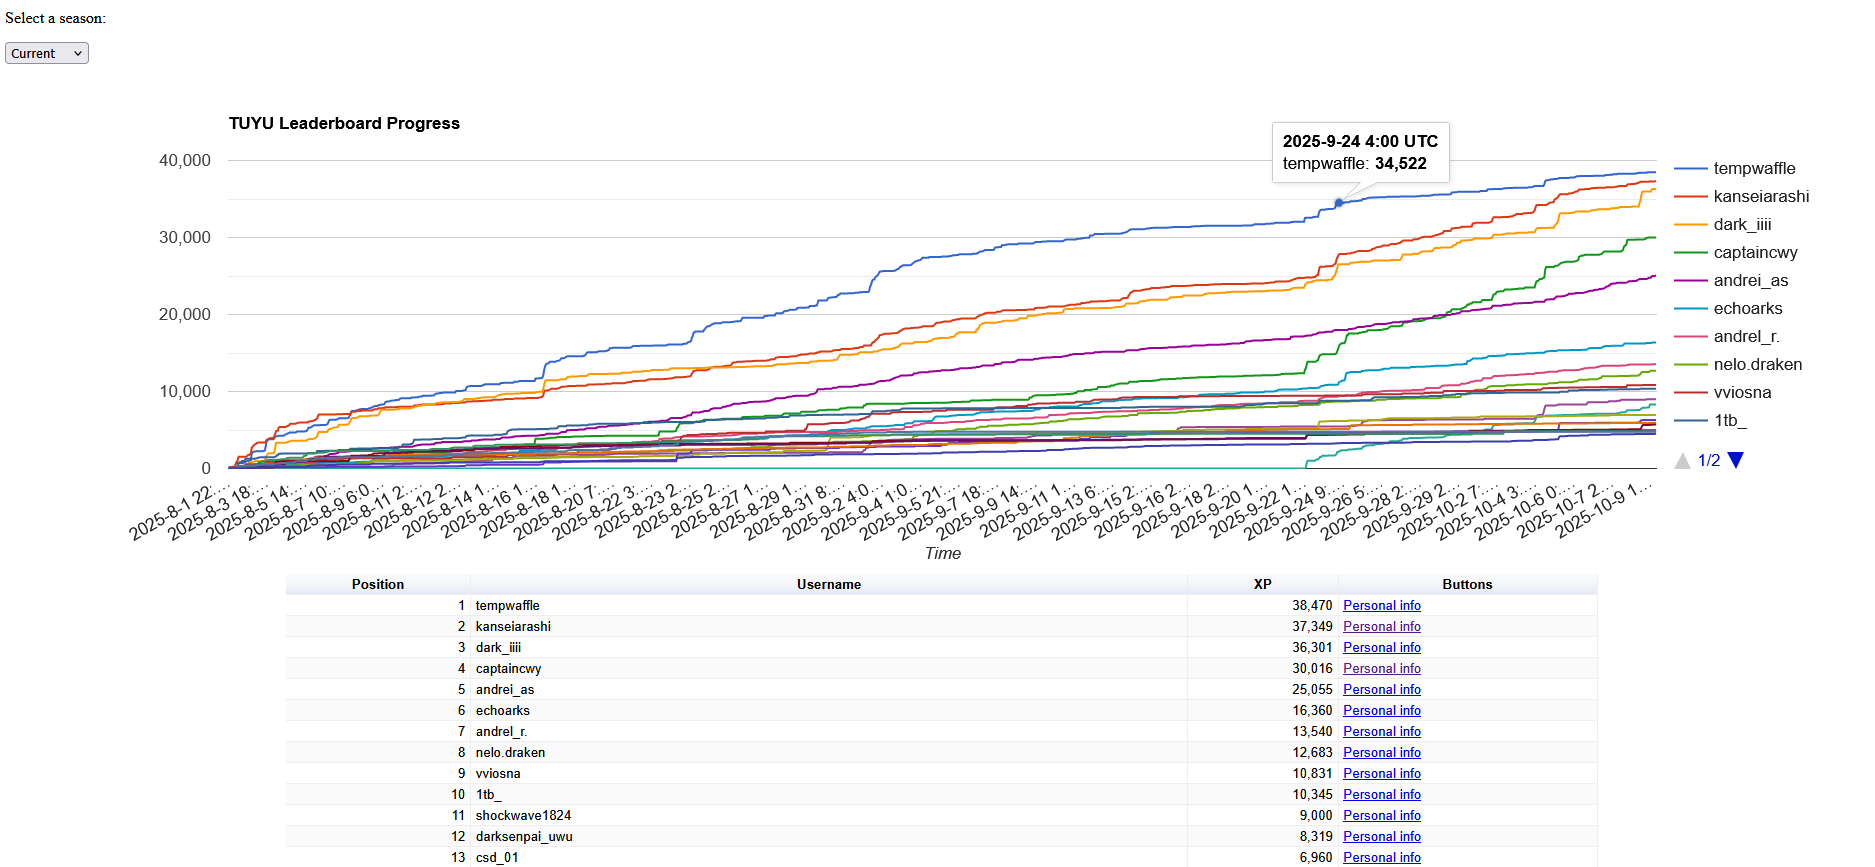Open Personal info for darksenpai_uwu
1875x867 pixels.
click(x=1382, y=836)
